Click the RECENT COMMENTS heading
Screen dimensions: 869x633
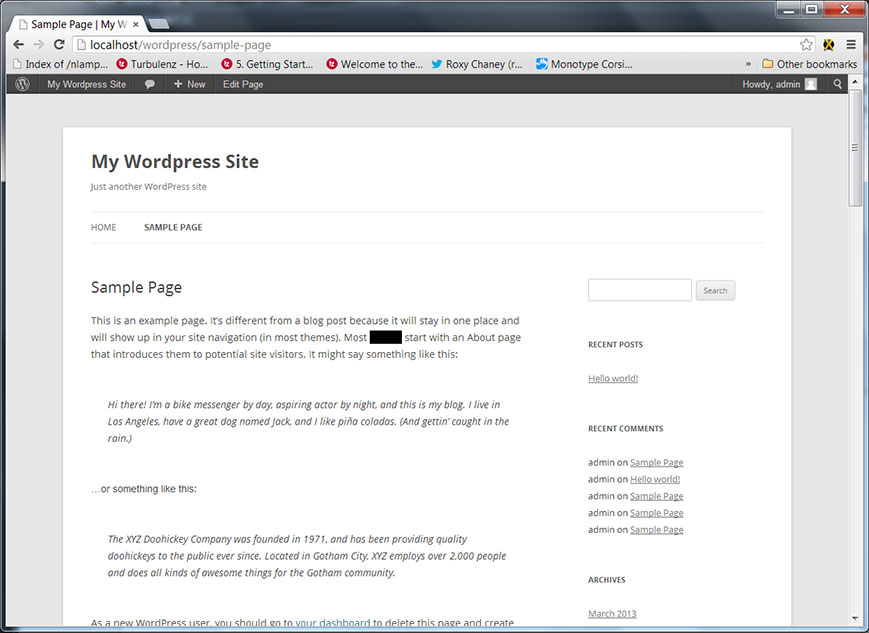click(x=625, y=428)
